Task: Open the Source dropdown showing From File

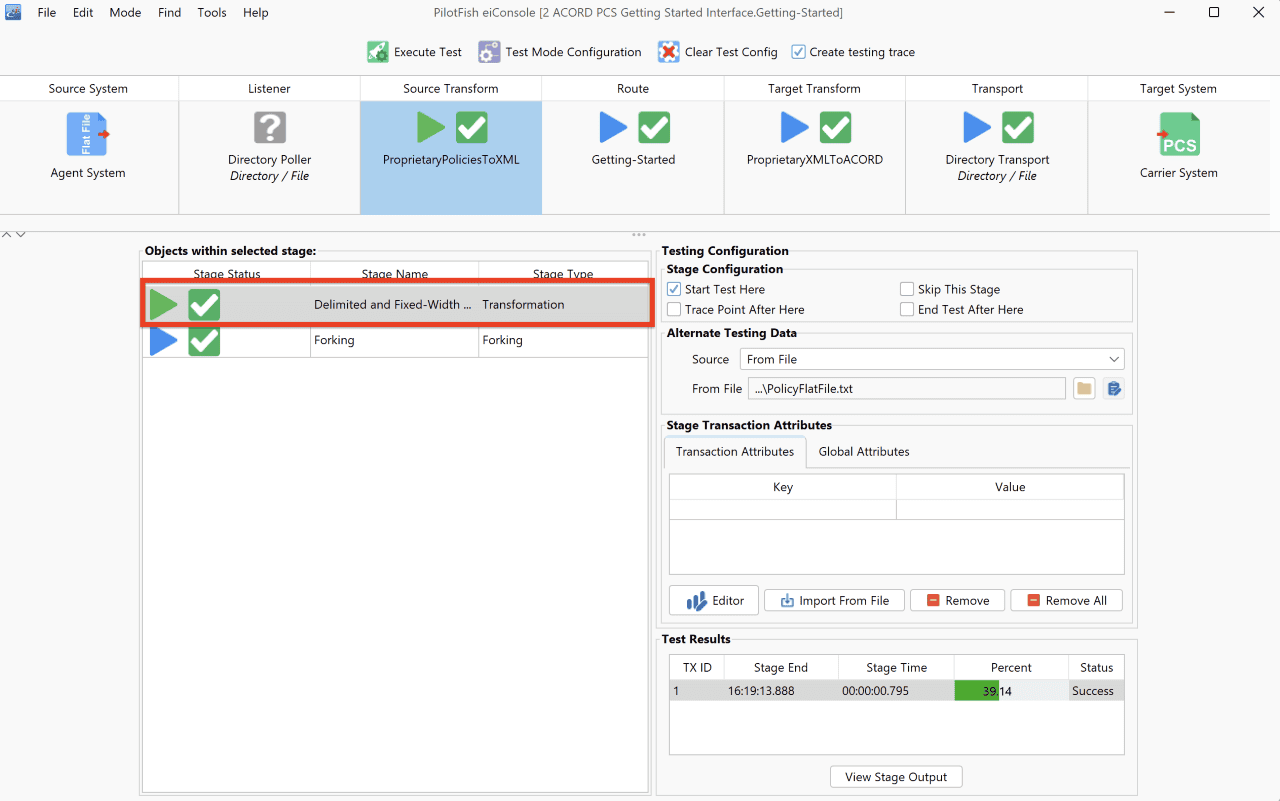Action: pyautogui.click(x=932, y=359)
